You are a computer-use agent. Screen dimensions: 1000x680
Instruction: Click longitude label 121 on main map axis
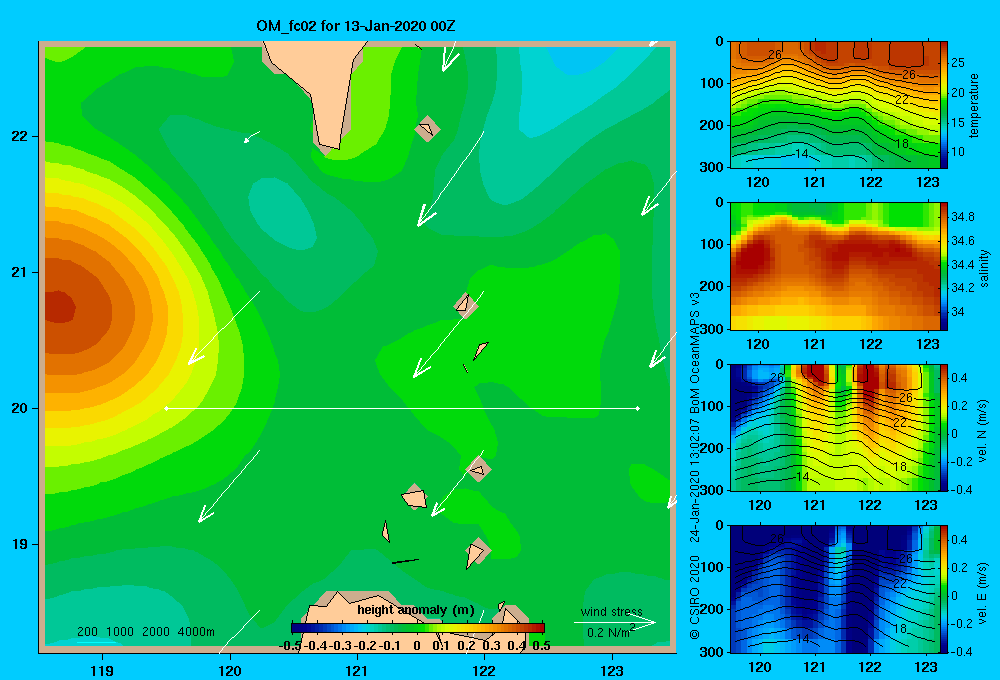tap(357, 670)
